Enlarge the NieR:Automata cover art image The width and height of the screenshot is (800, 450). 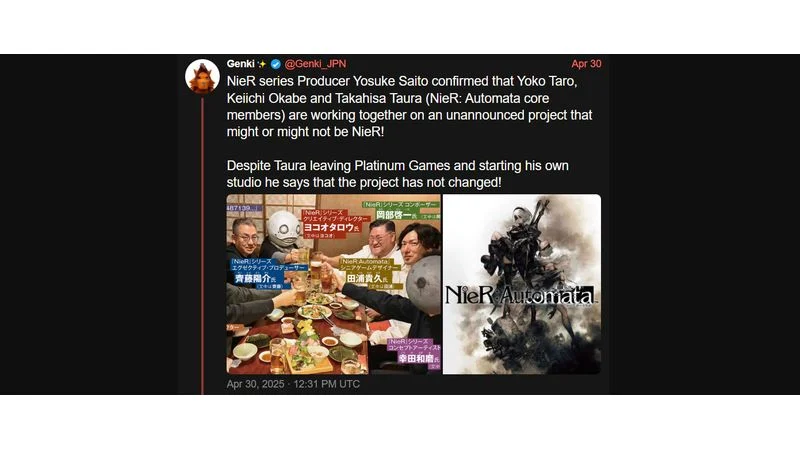point(521,284)
